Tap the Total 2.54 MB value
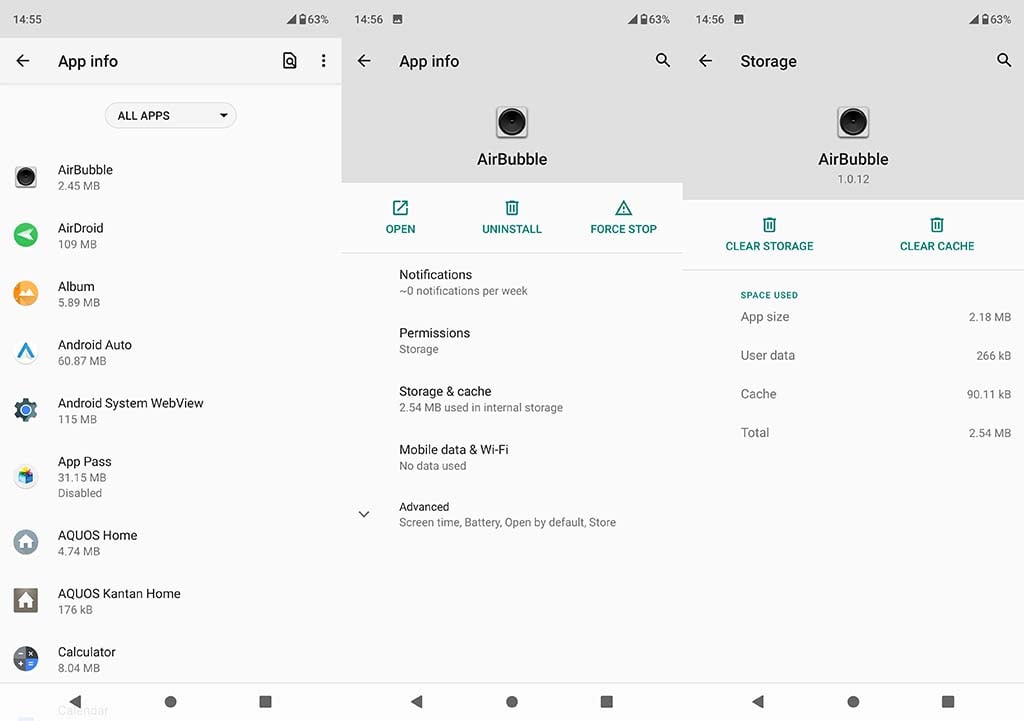Screen dimensions: 1024x721 (989, 432)
